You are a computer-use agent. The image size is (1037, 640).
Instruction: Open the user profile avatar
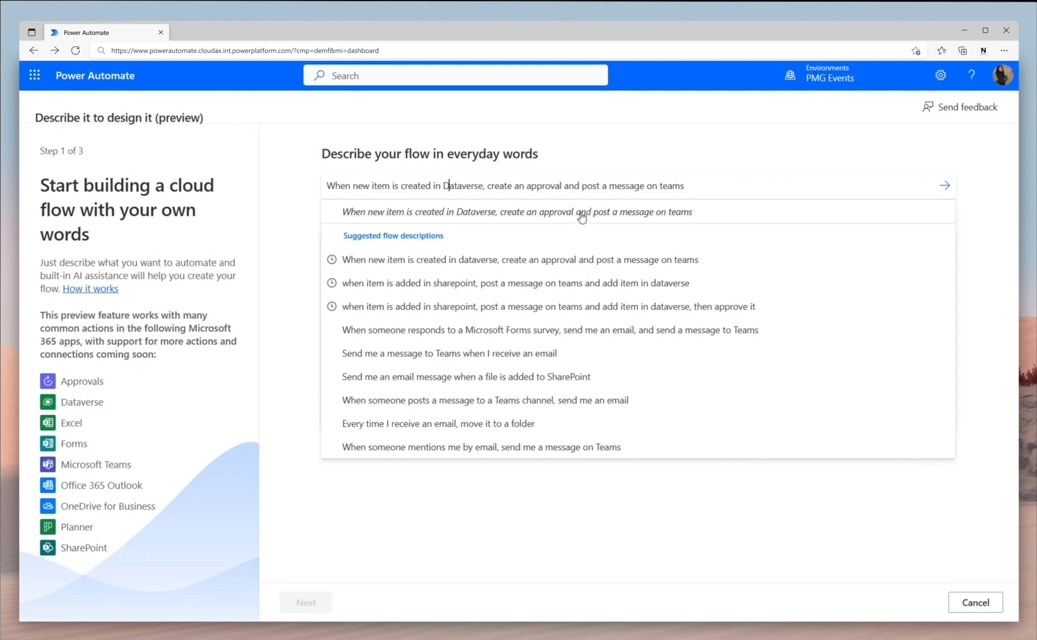click(1003, 75)
